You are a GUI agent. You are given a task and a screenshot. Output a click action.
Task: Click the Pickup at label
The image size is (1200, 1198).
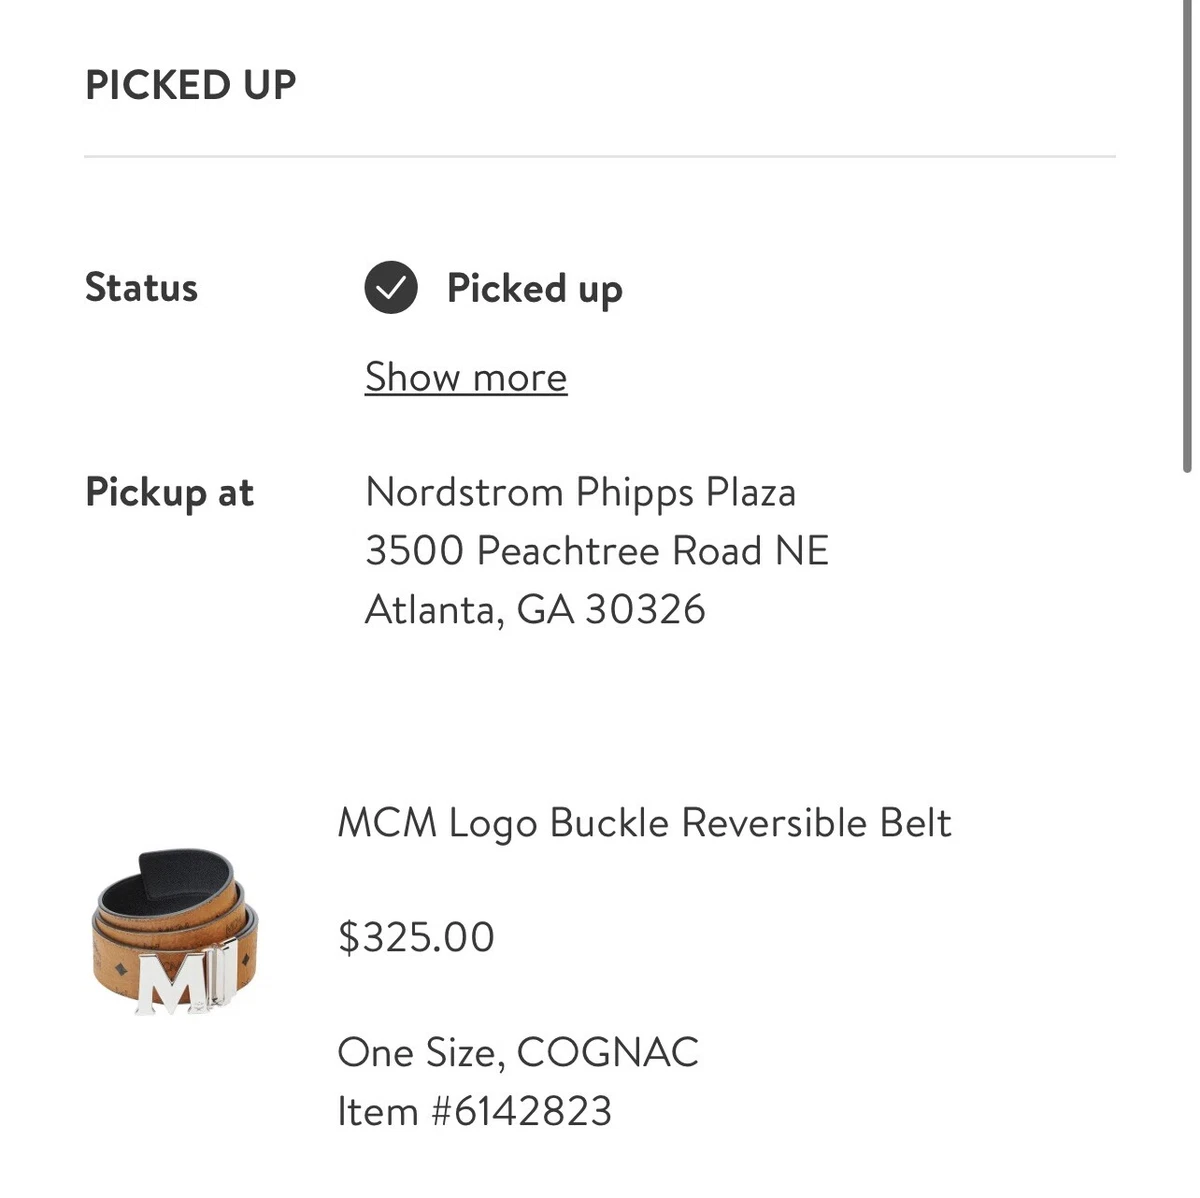(x=170, y=493)
